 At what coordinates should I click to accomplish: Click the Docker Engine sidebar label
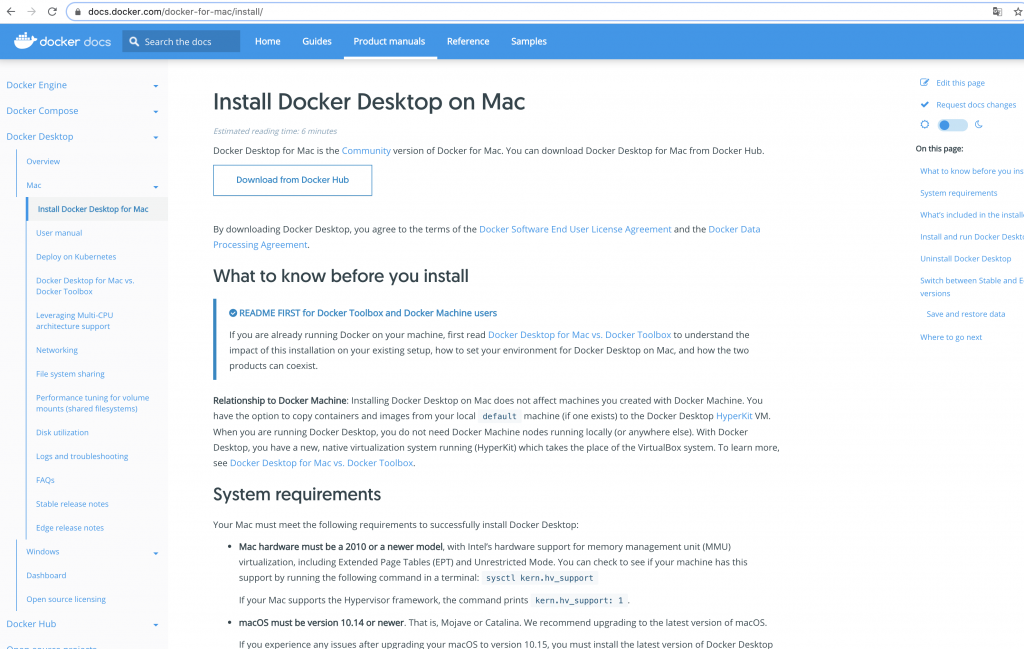[37, 85]
